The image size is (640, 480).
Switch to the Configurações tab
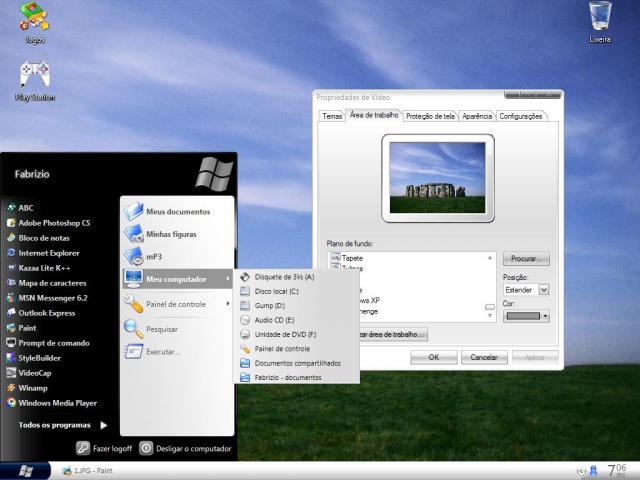tap(521, 116)
